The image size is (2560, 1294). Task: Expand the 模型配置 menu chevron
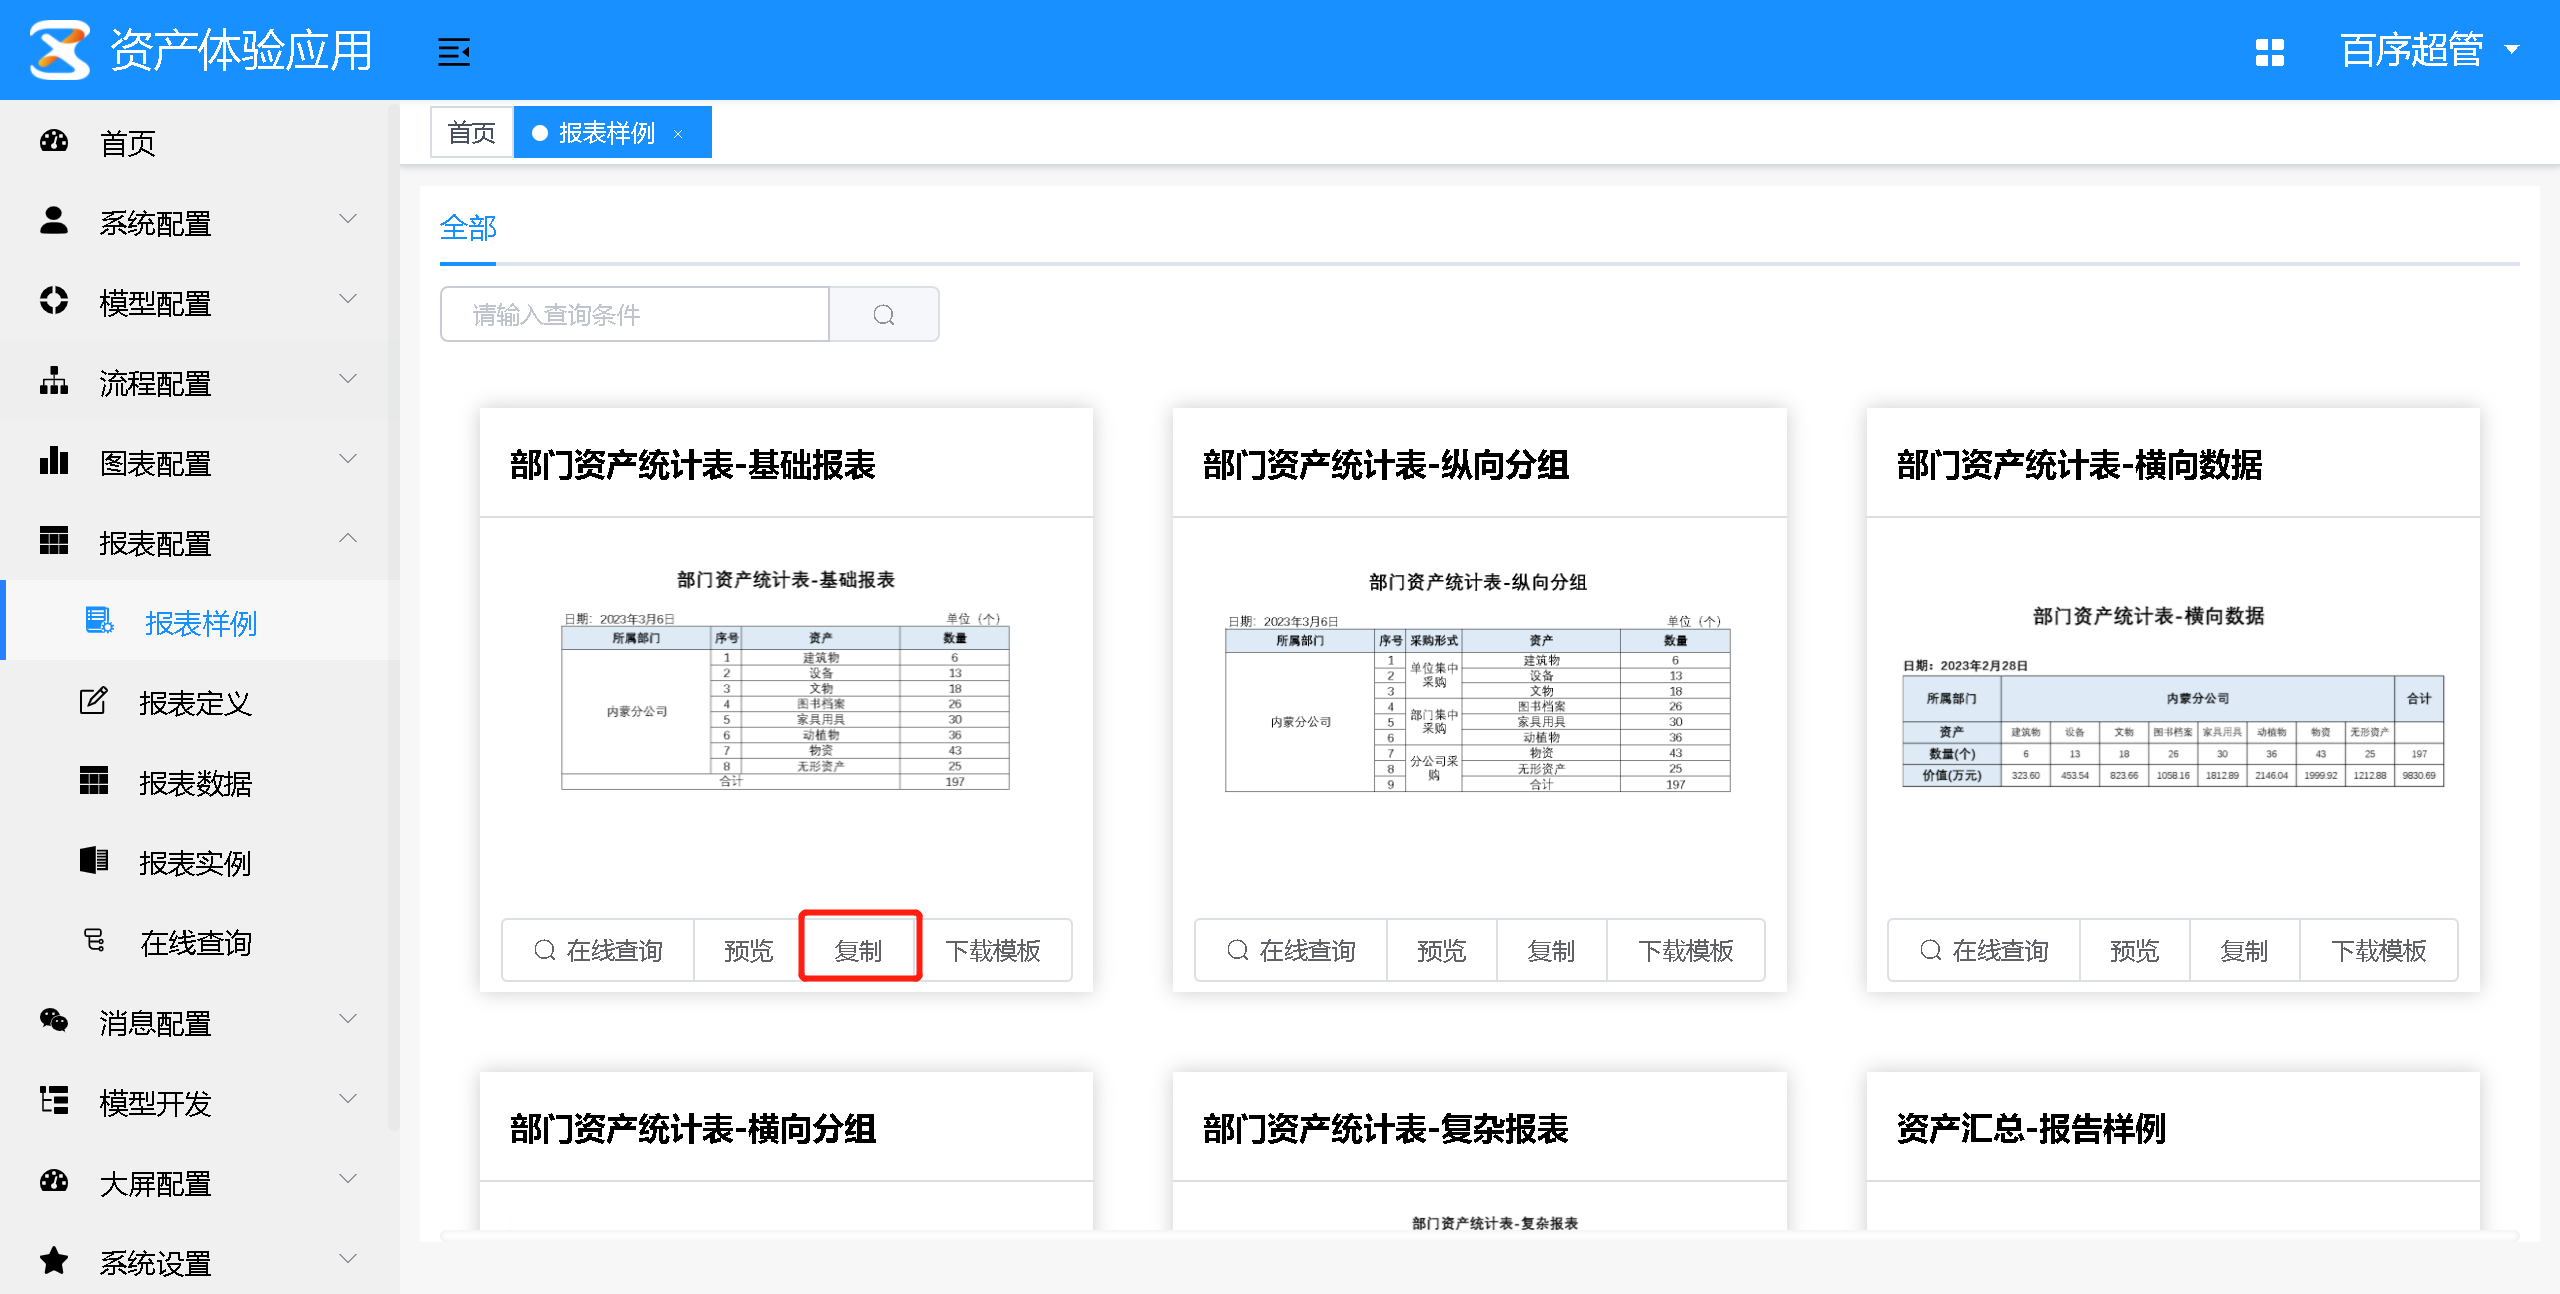pos(348,299)
